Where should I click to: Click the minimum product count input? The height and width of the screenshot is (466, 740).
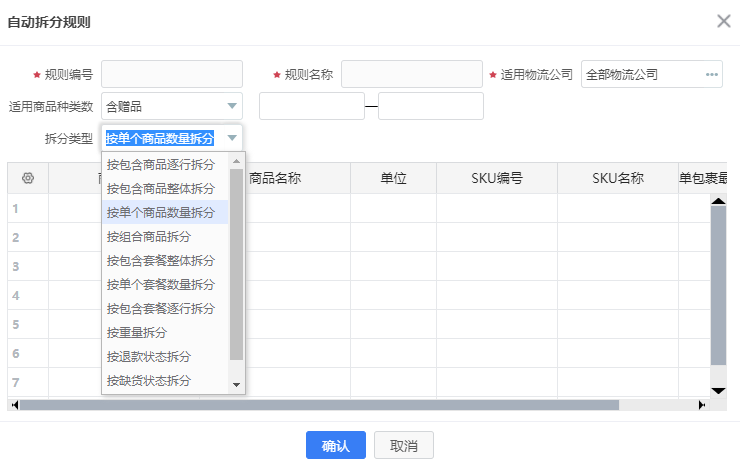tap(311, 106)
